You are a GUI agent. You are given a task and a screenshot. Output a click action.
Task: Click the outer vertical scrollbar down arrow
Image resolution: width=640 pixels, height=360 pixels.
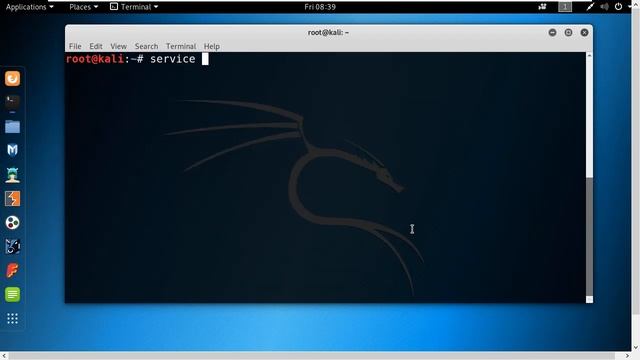[636, 347]
